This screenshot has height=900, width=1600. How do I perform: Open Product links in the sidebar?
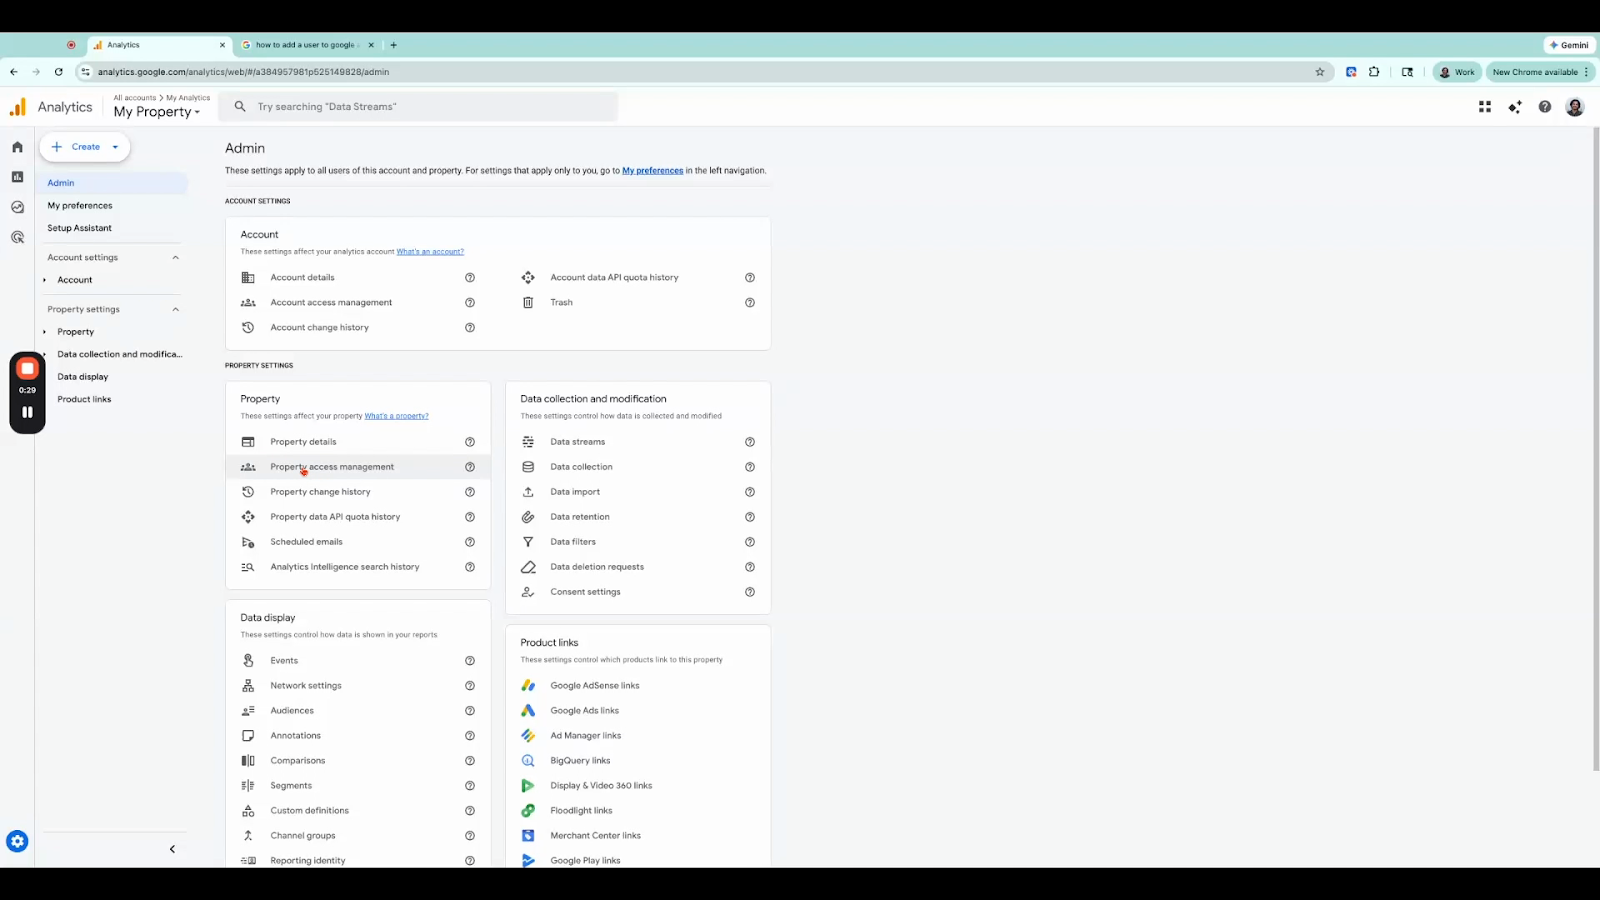pyautogui.click(x=84, y=399)
